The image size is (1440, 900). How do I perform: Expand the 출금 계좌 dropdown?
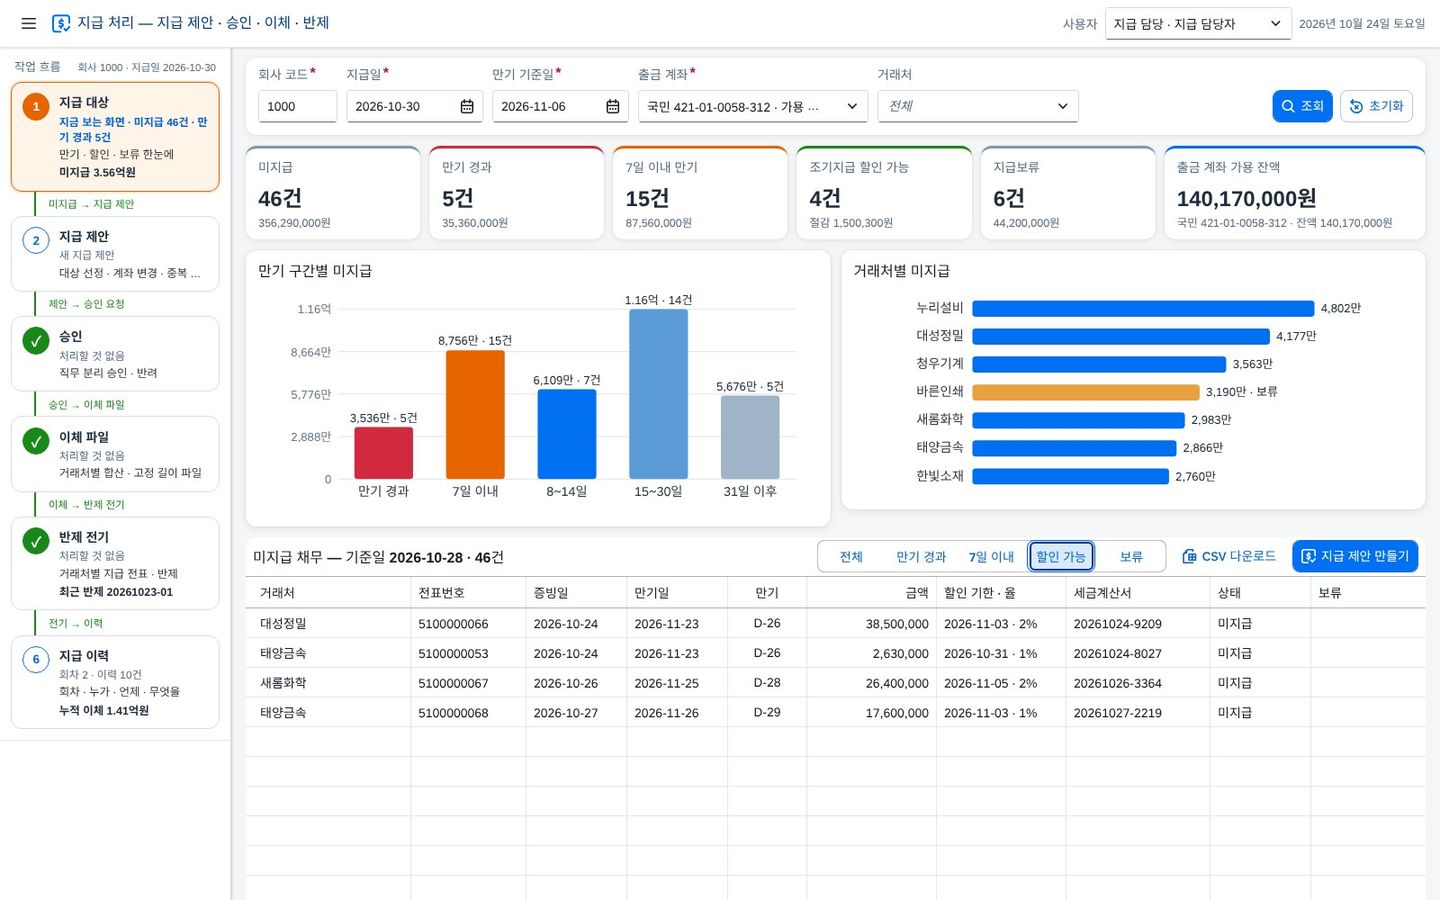[x=753, y=106]
